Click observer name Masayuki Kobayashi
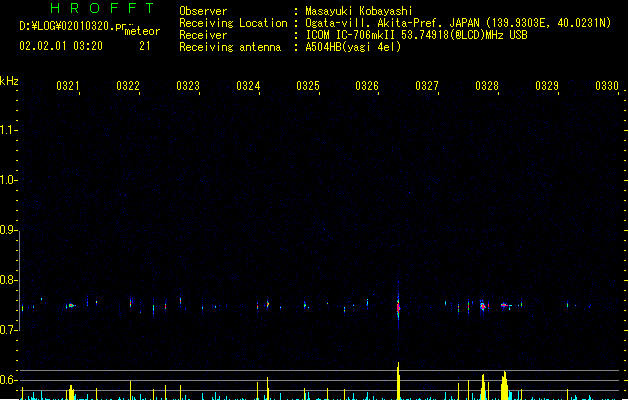The height and width of the screenshot is (400, 629). pos(359,11)
